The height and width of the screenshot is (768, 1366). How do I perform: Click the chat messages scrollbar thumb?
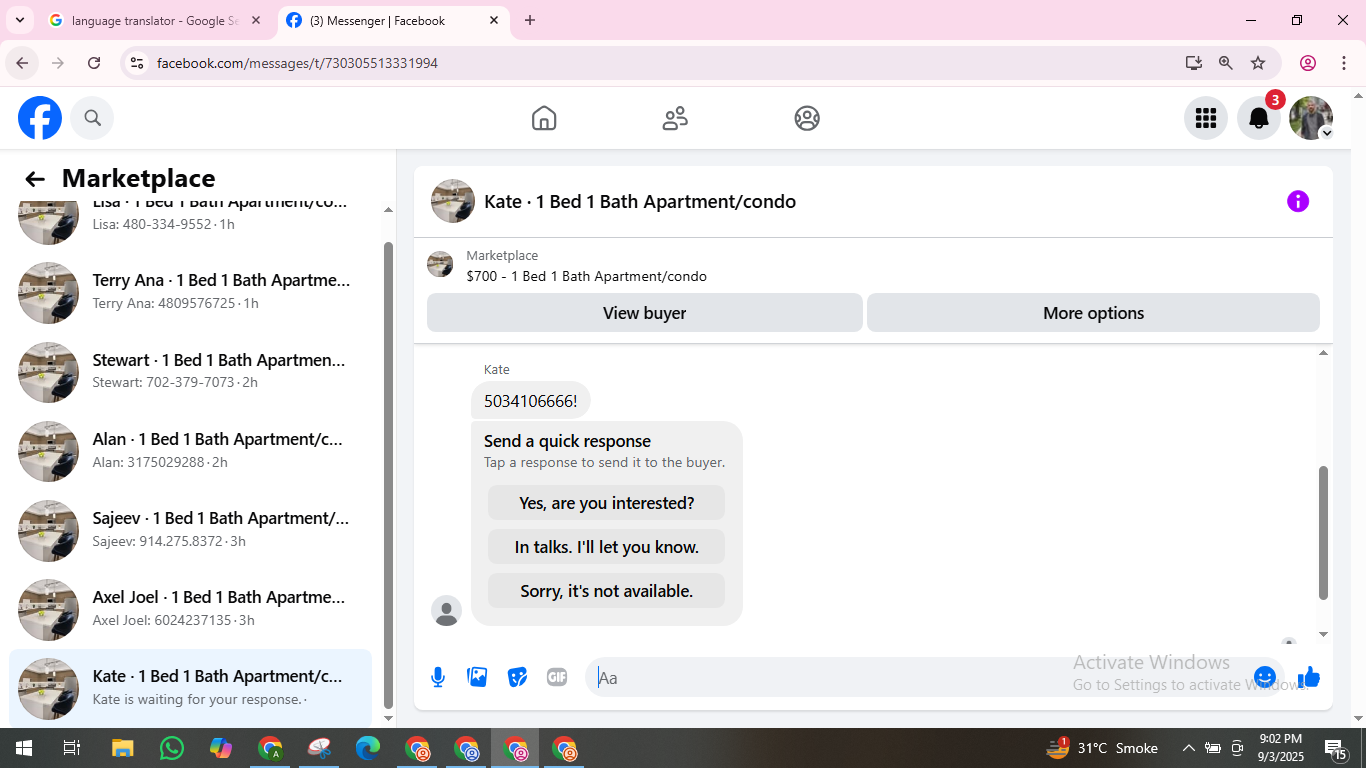tap(1323, 532)
